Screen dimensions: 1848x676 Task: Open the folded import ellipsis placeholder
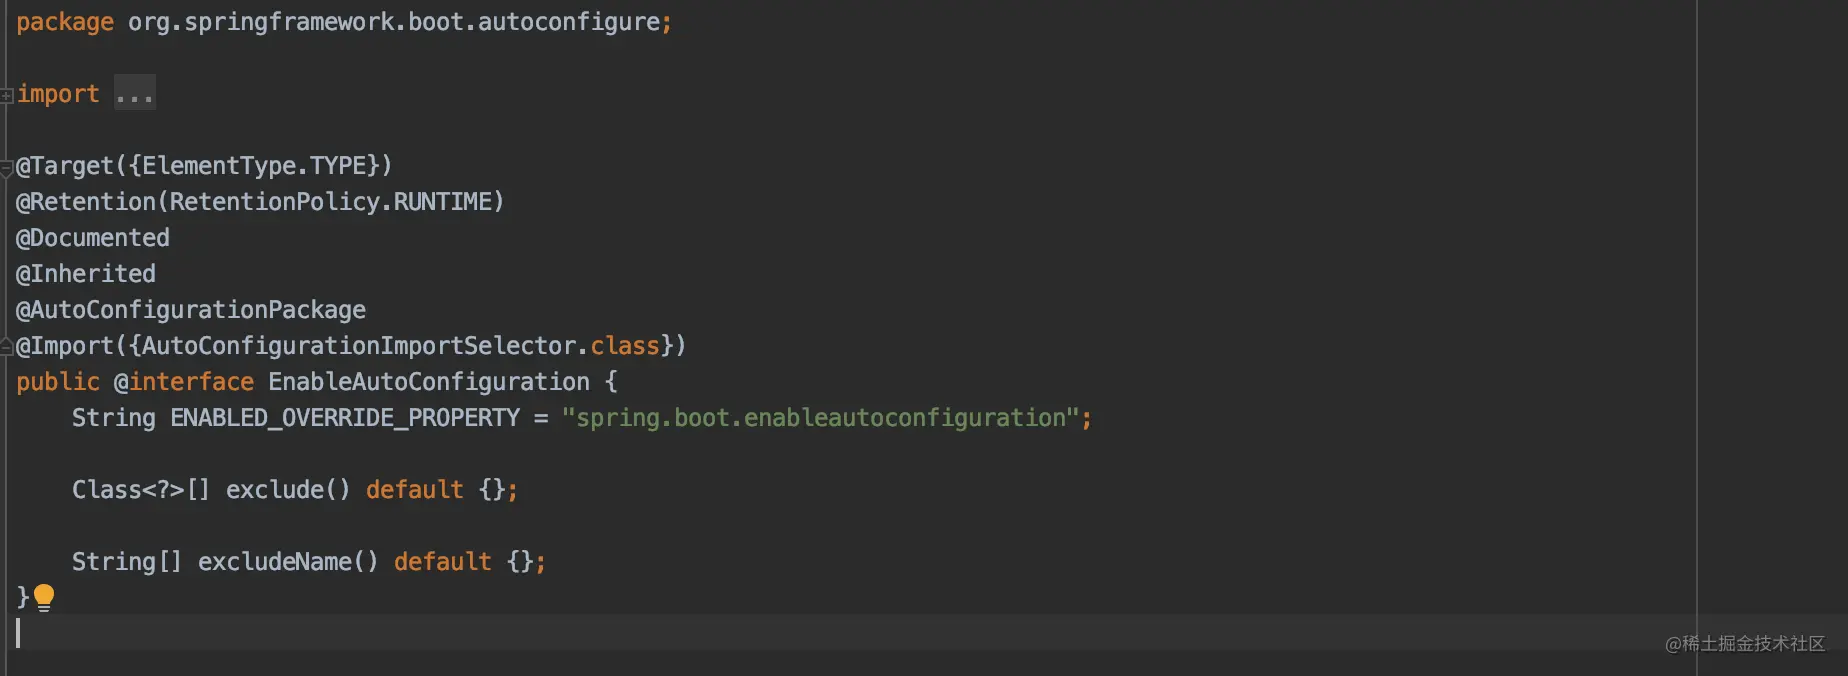134,93
